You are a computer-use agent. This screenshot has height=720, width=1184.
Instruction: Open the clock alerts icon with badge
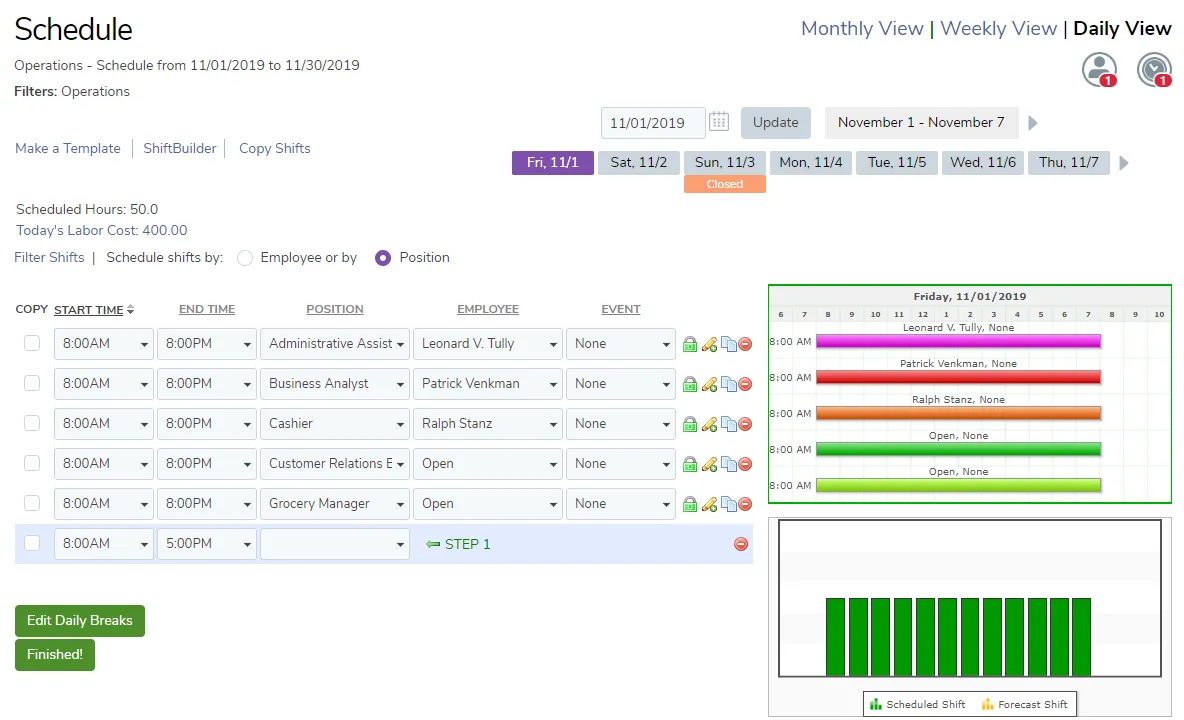tap(1155, 70)
